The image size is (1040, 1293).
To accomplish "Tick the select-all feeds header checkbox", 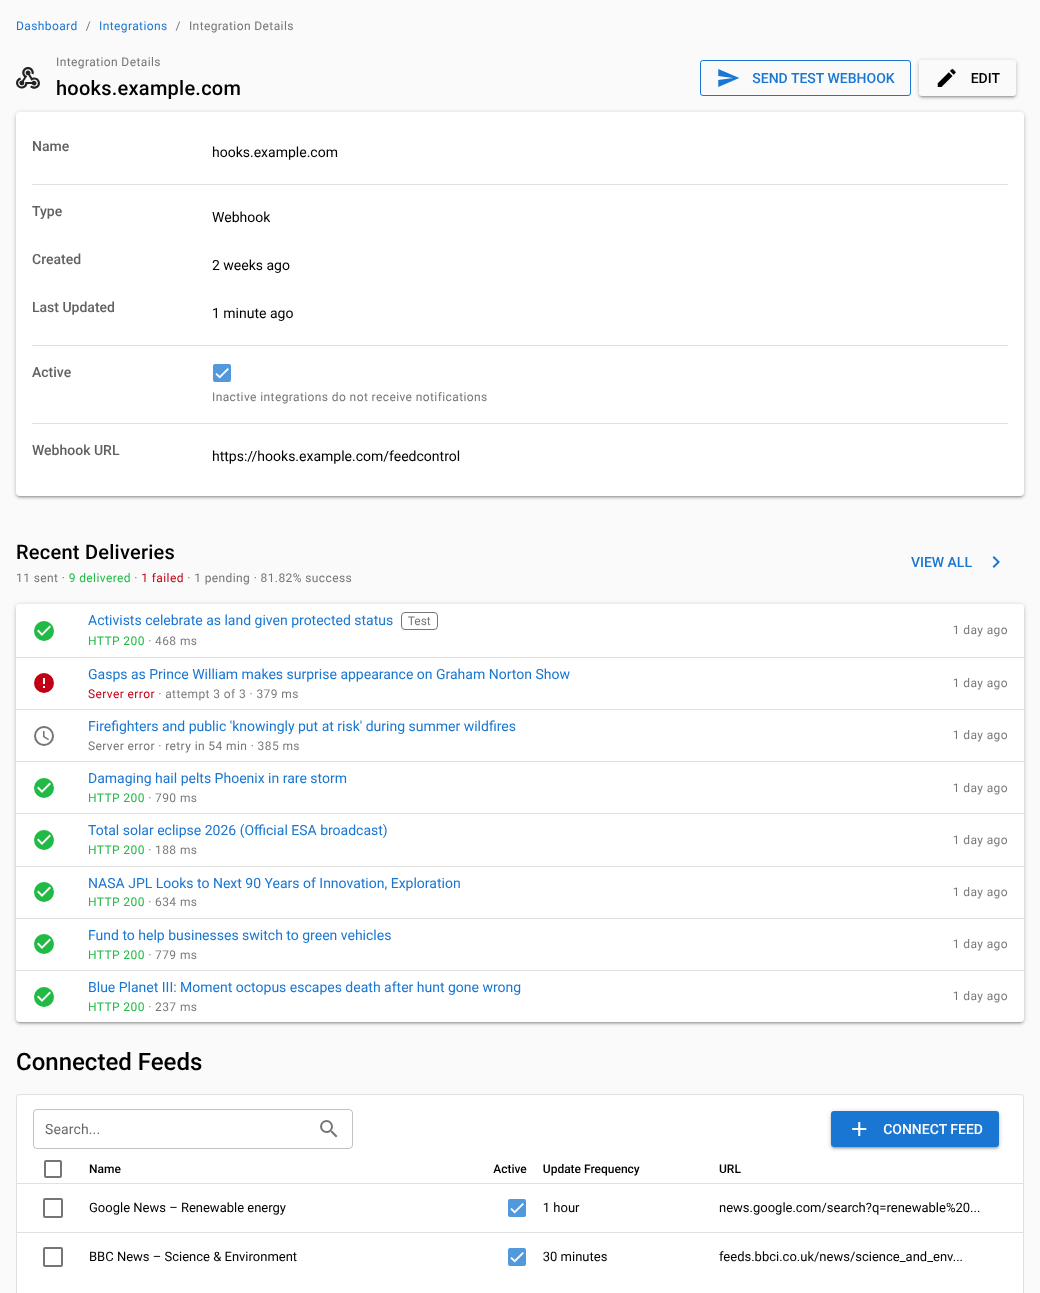I will pyautogui.click(x=53, y=1169).
